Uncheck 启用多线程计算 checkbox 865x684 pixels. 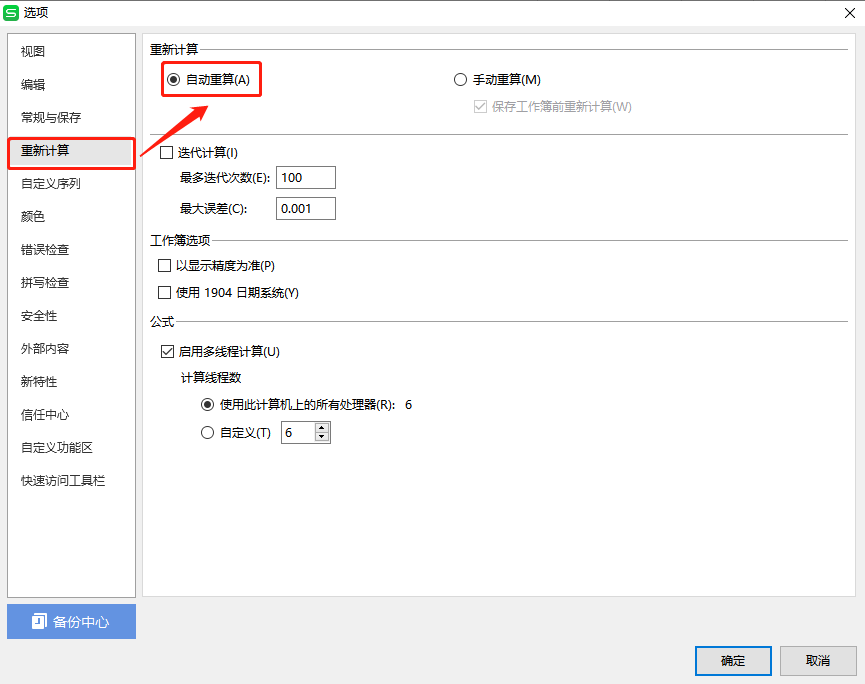click(x=167, y=351)
